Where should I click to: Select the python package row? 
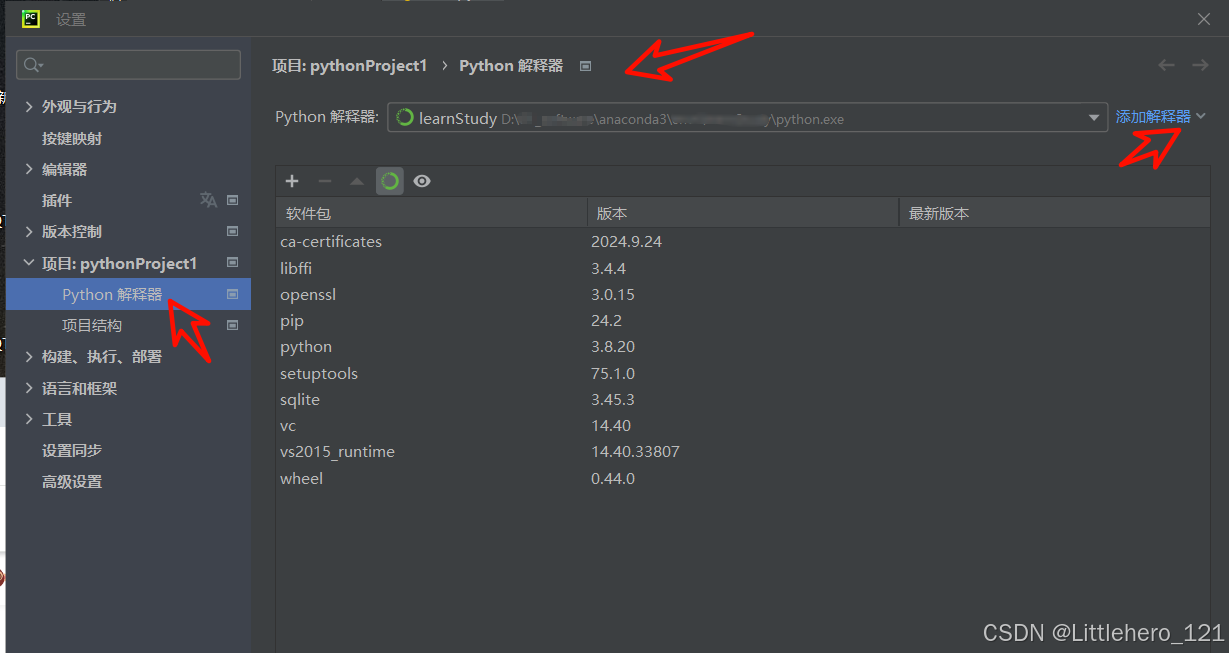tap(743, 346)
